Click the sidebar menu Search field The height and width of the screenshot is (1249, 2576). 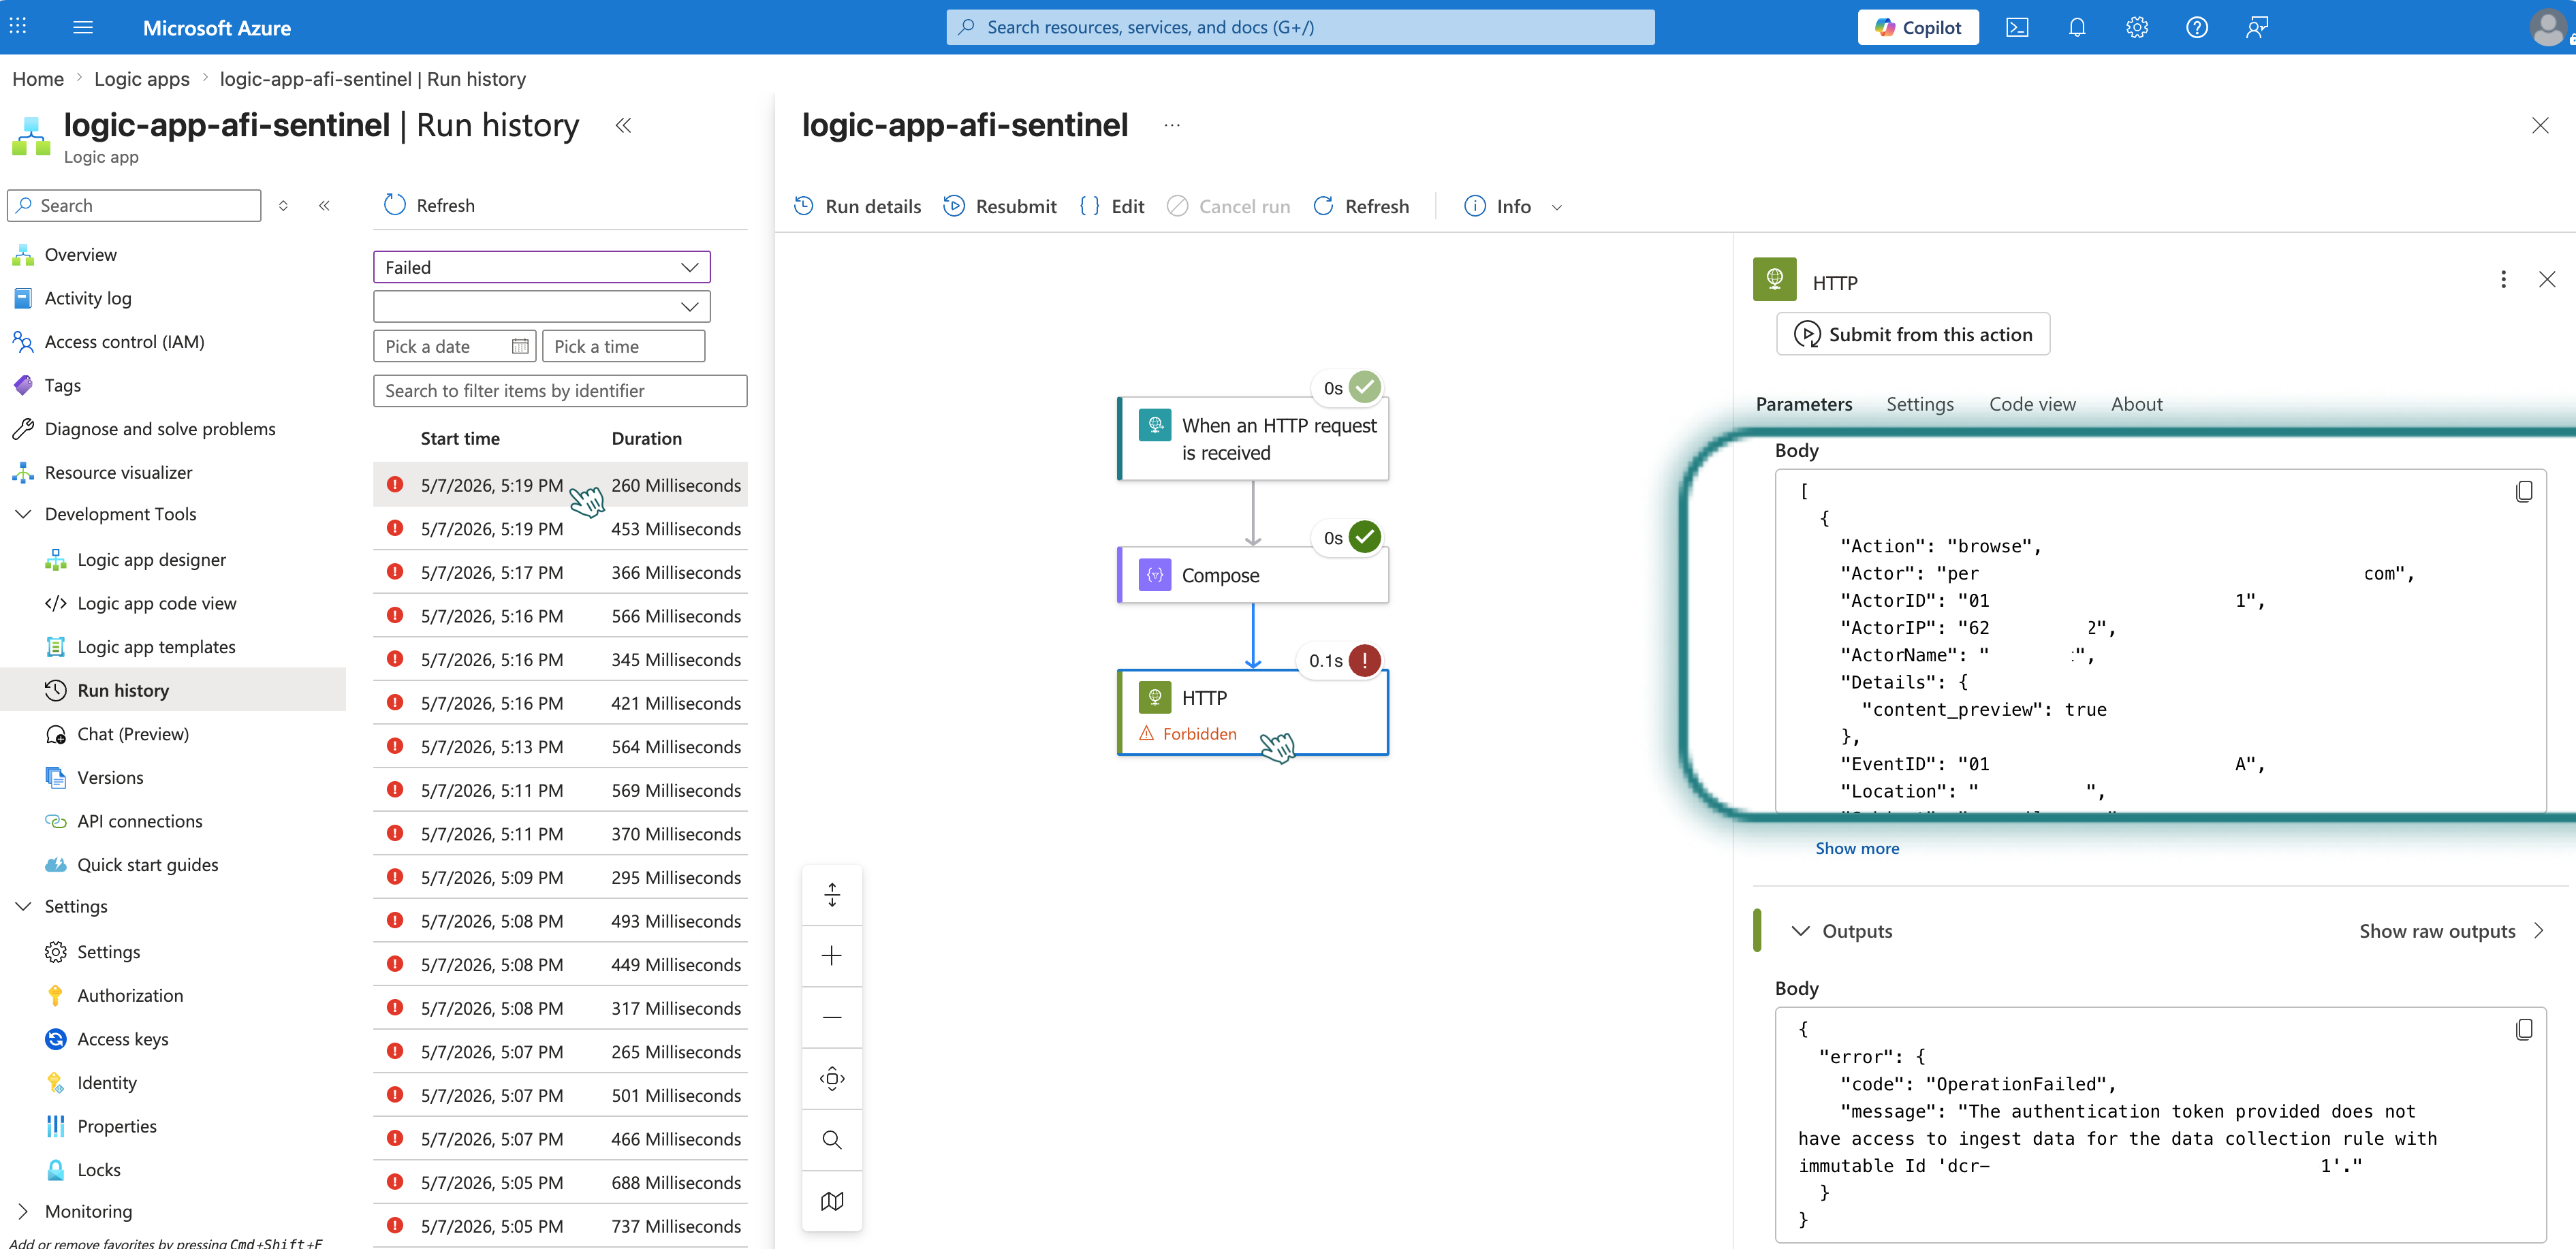pos(134,205)
